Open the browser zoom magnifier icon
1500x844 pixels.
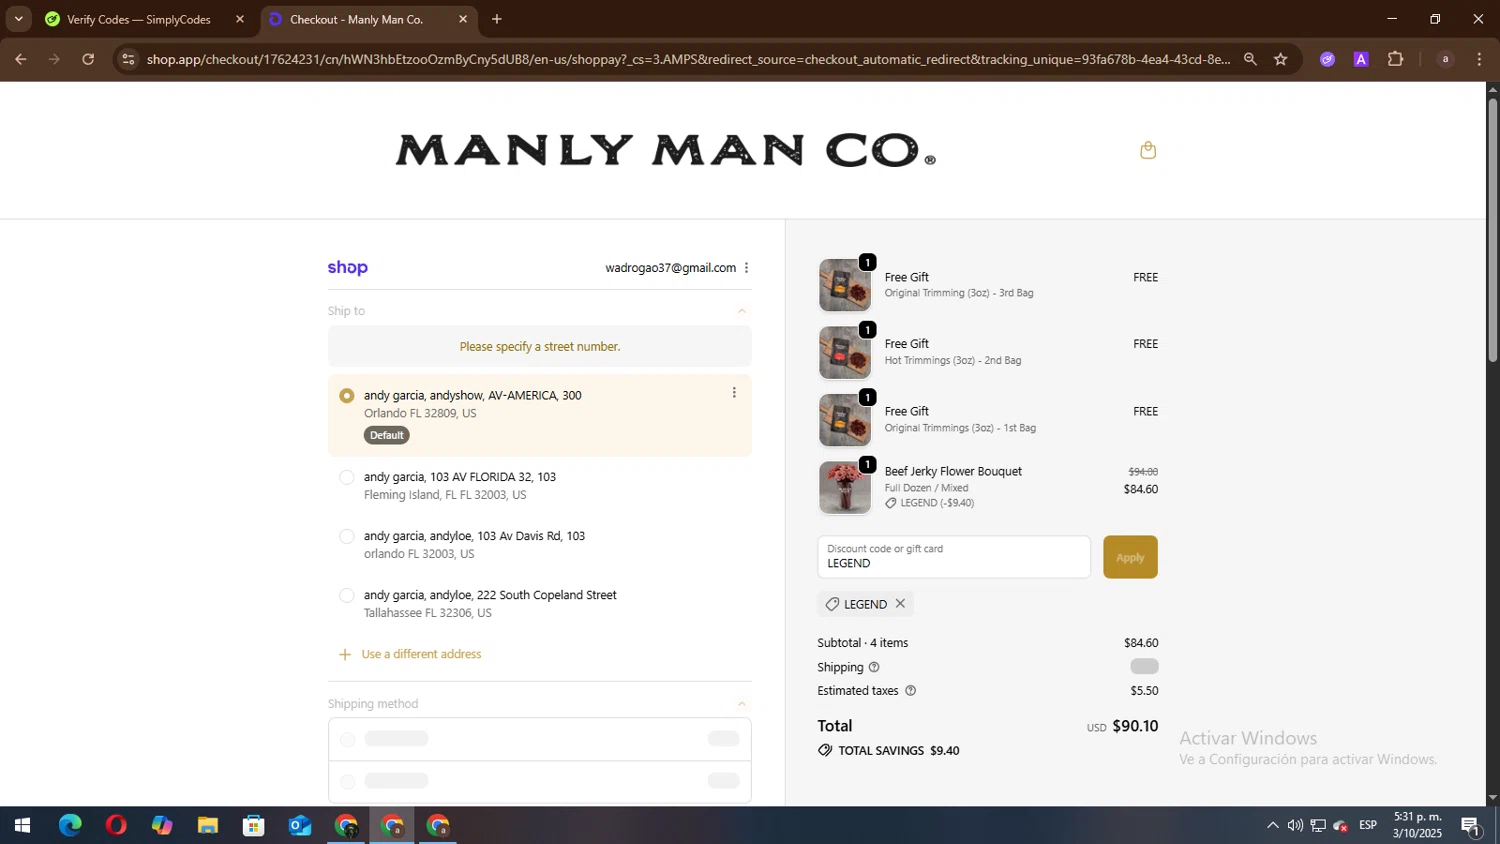[x=1250, y=59]
